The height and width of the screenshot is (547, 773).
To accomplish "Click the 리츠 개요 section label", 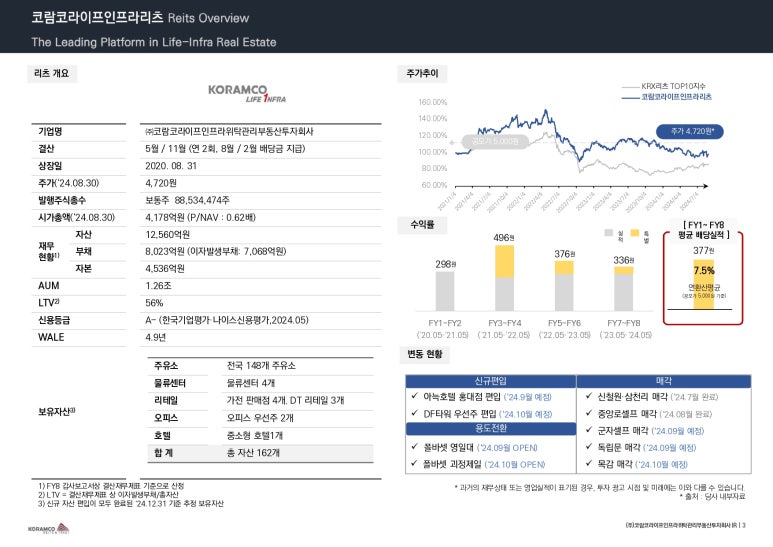I will (52, 73).
